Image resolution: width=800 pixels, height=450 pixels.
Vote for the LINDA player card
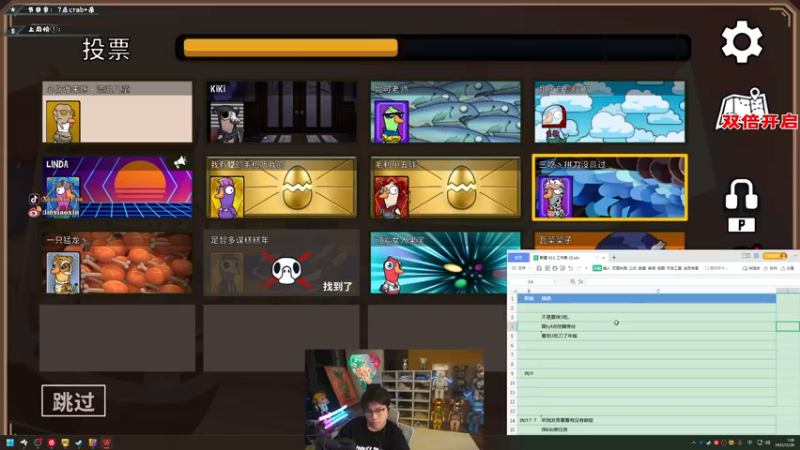click(117, 187)
